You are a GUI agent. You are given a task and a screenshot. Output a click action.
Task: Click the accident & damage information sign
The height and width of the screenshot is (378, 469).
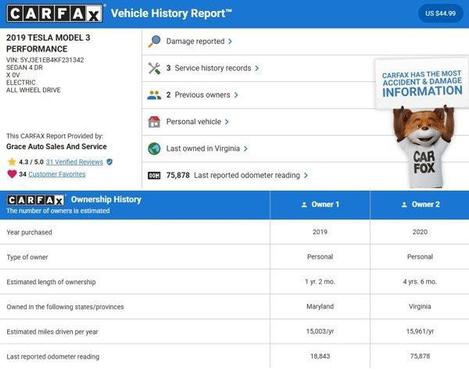pyautogui.click(x=422, y=84)
